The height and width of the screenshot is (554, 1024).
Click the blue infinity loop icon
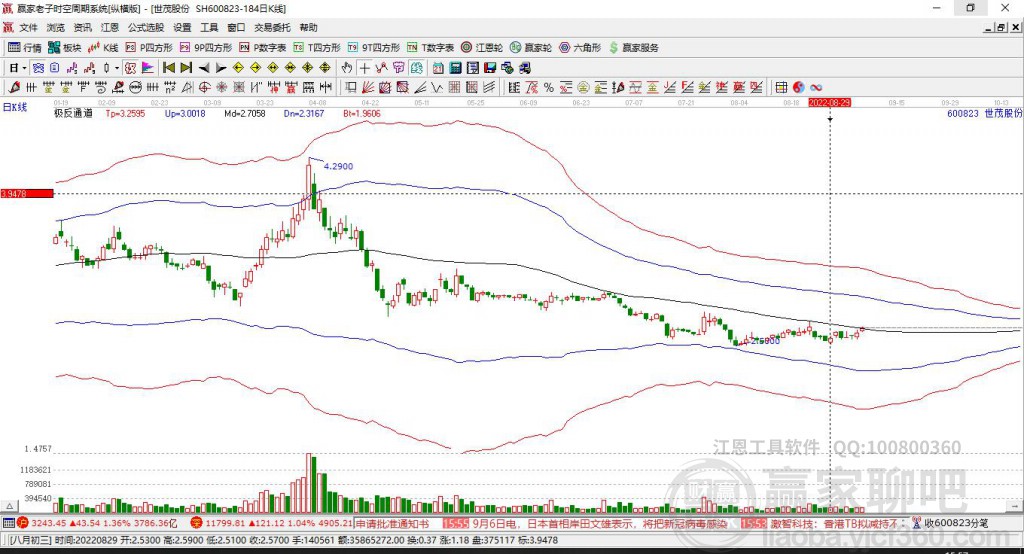point(816,88)
